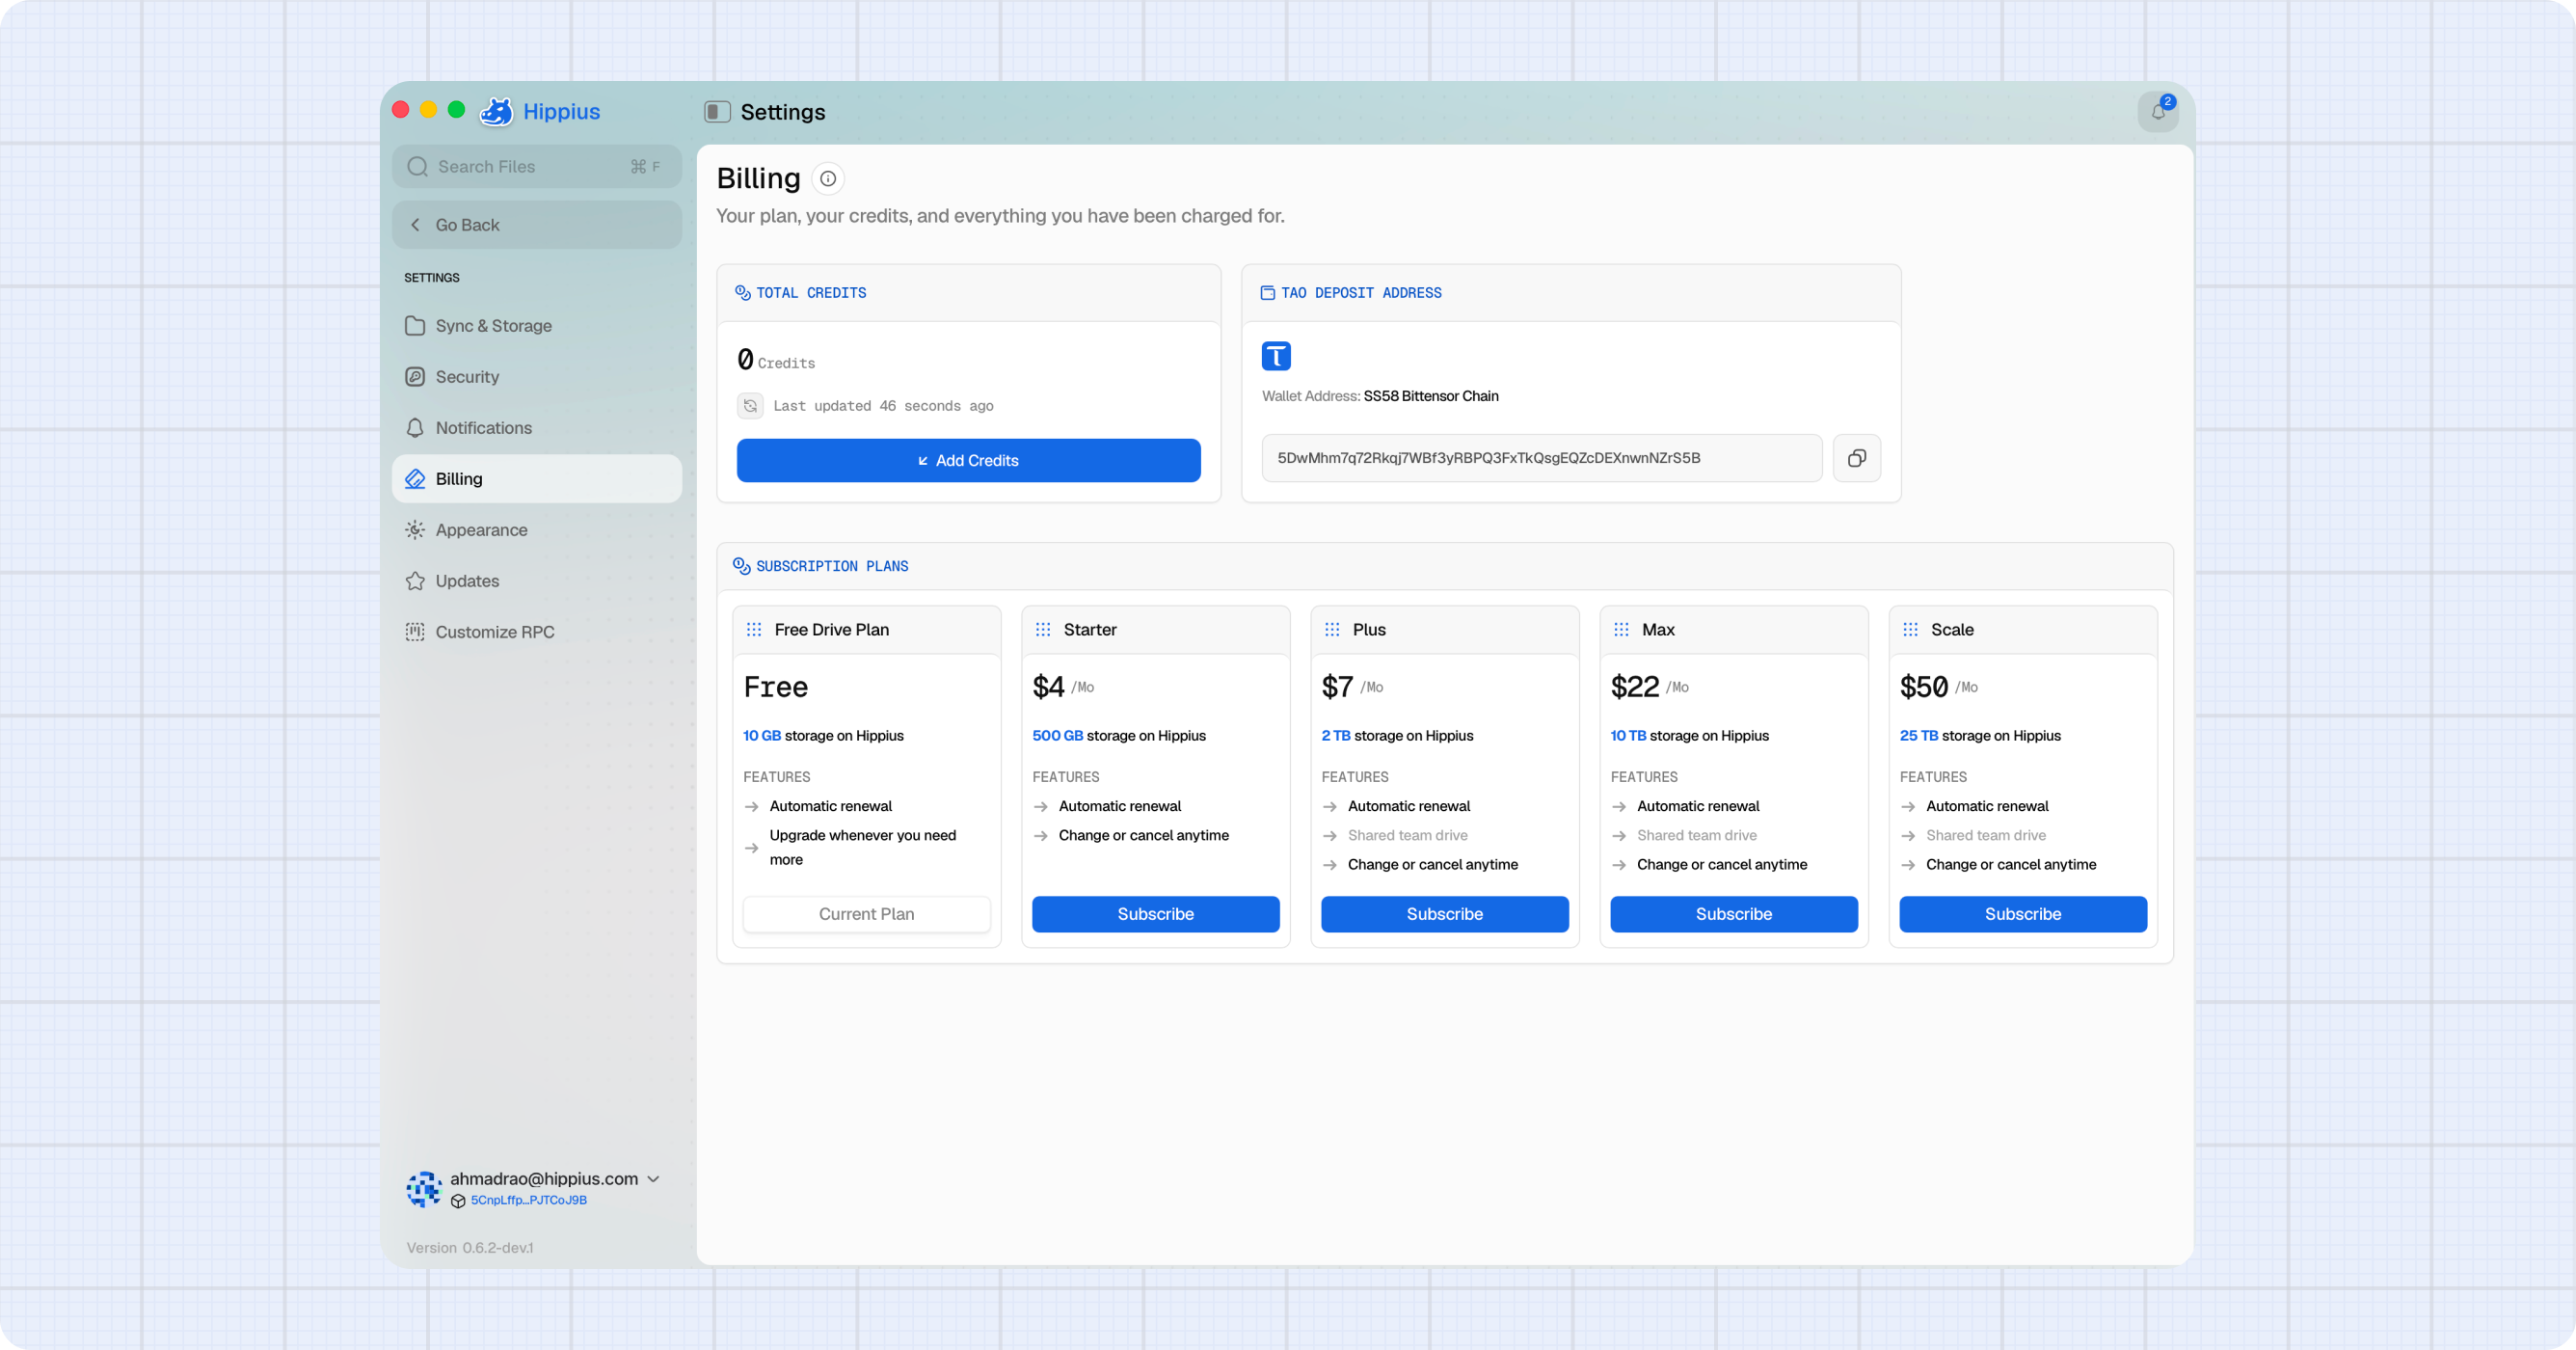Click the grid icon on Free Drive Plan
The height and width of the screenshot is (1350, 2576).
pyautogui.click(x=754, y=630)
